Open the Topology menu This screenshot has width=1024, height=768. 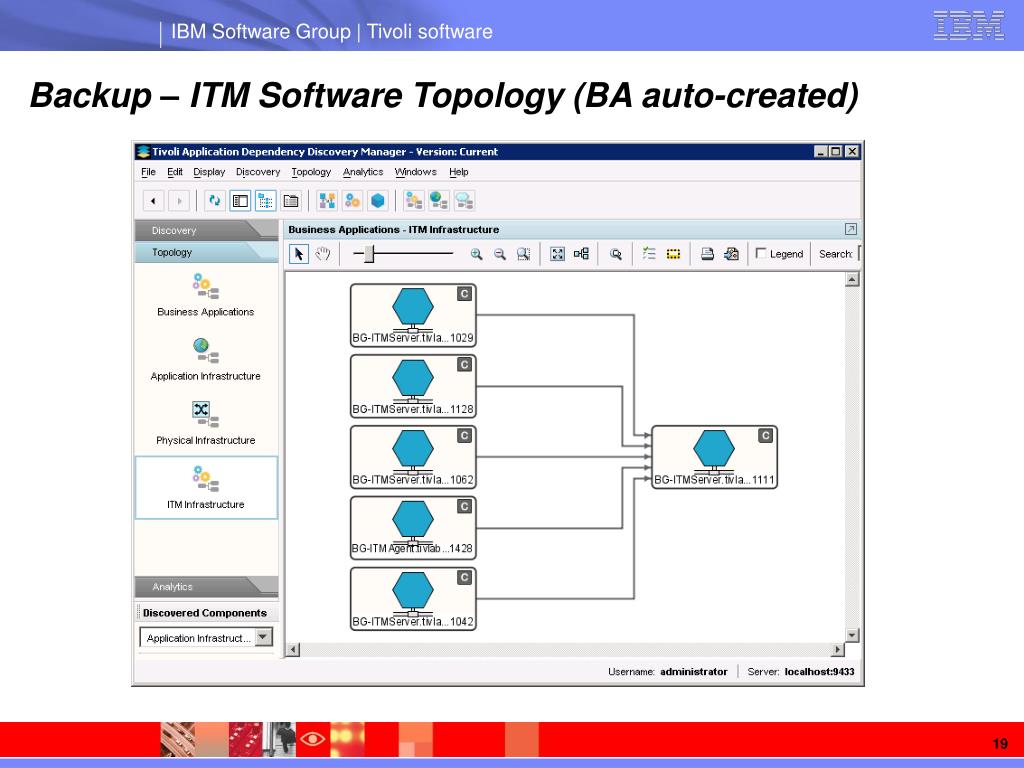(311, 172)
